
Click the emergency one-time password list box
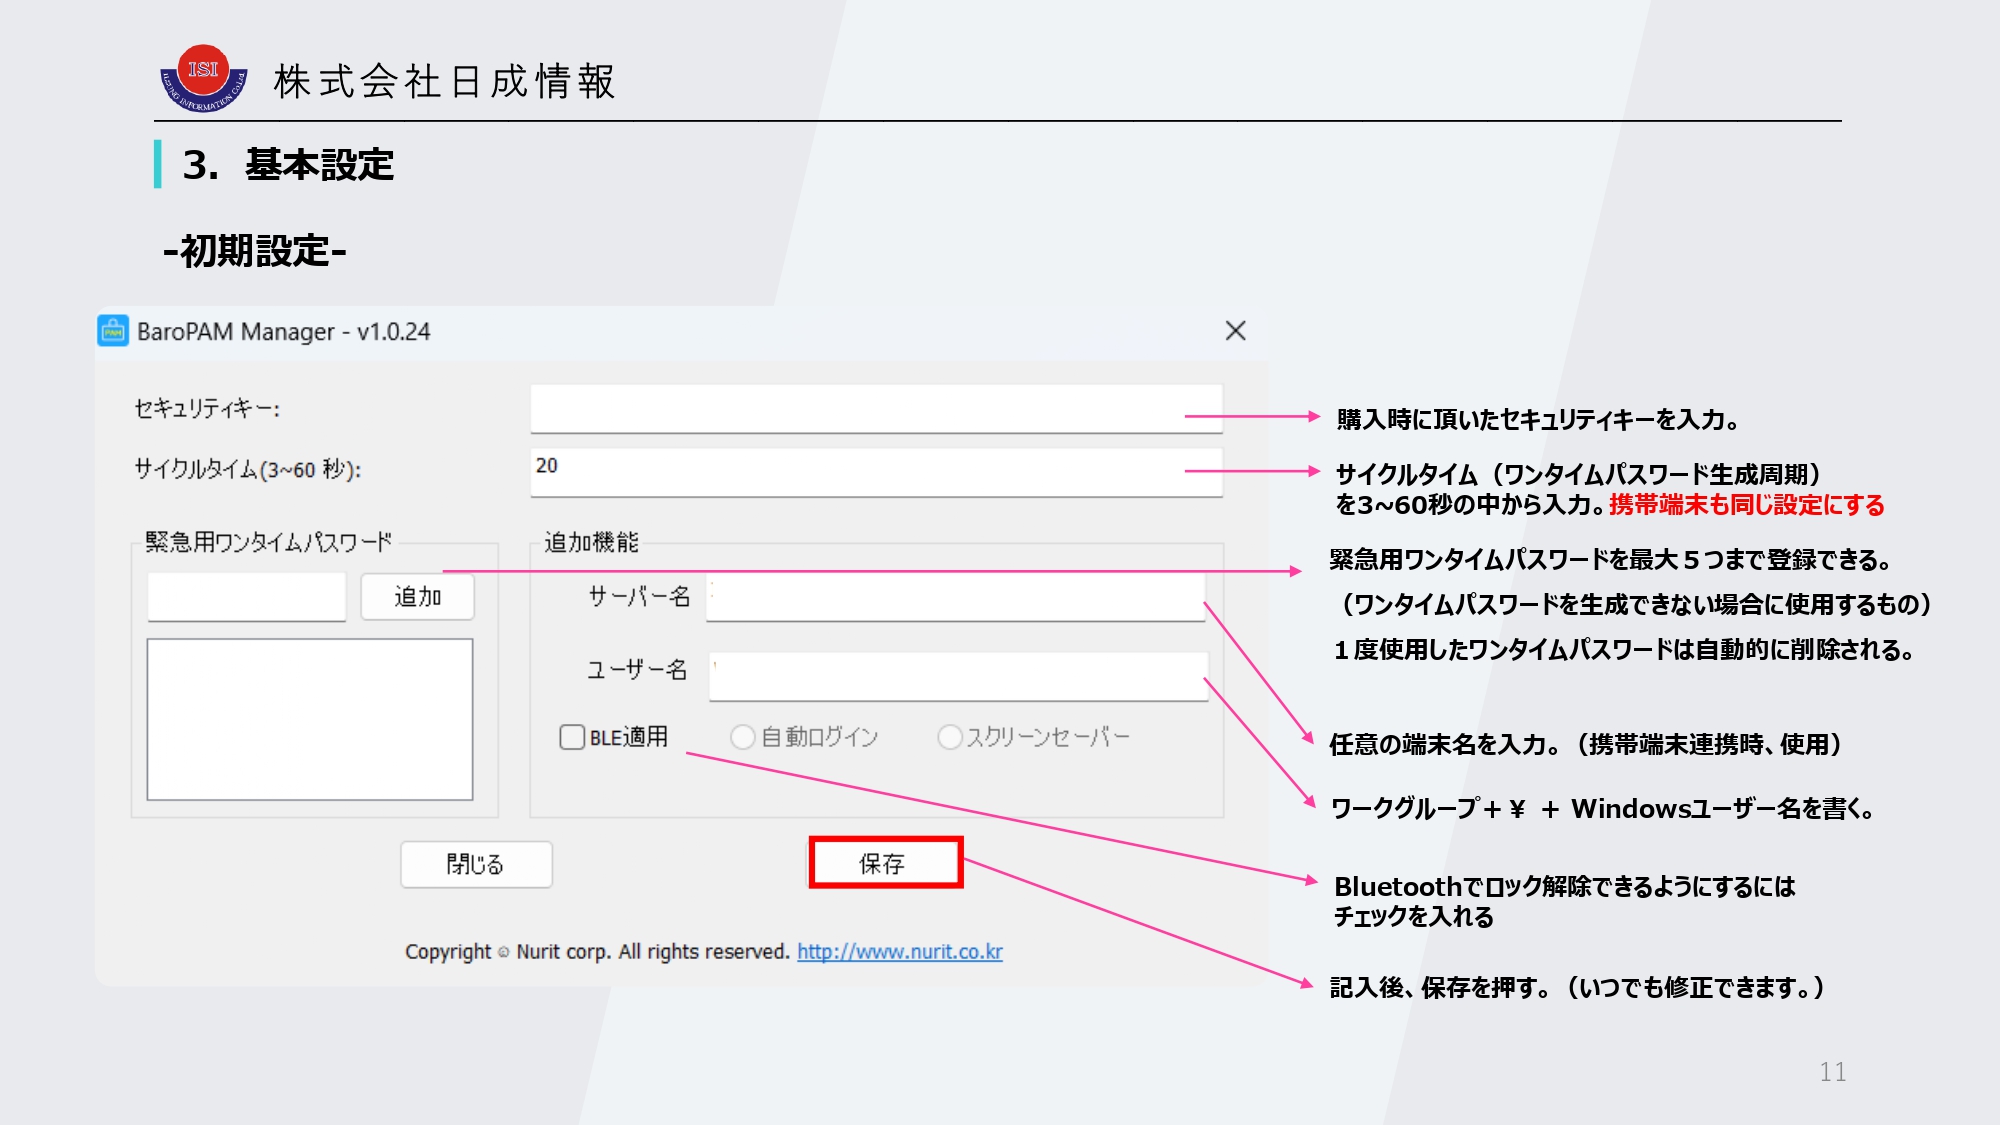(x=310, y=719)
